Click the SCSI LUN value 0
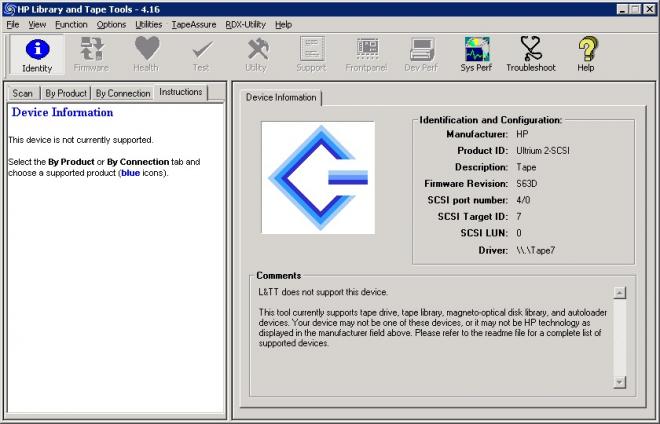This screenshot has height=424, width=660. point(519,233)
